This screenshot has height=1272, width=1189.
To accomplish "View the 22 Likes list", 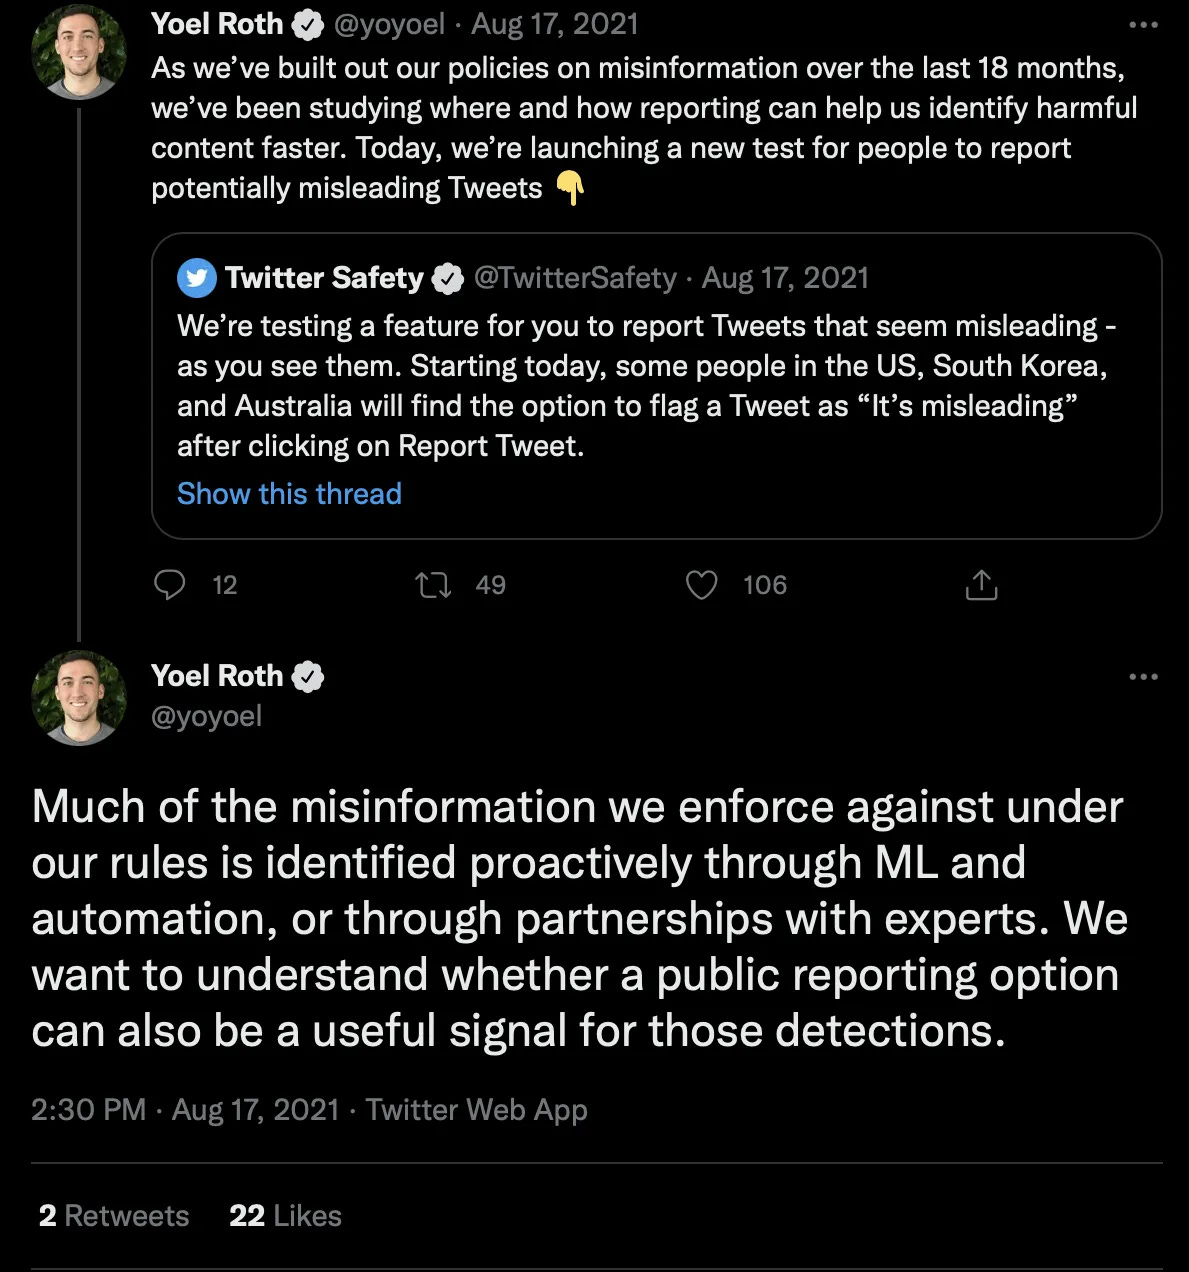I will 285,1216.
